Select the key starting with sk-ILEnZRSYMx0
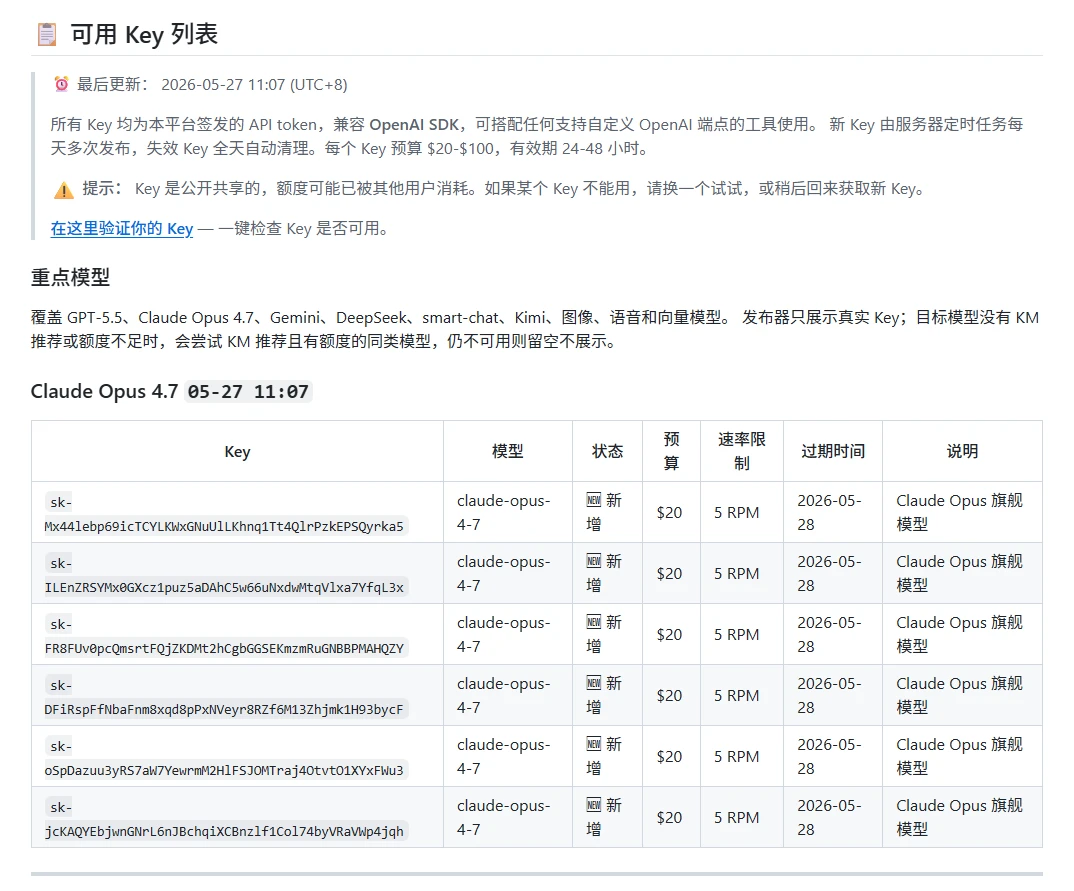This screenshot has width=1074, height=891. pos(226,575)
